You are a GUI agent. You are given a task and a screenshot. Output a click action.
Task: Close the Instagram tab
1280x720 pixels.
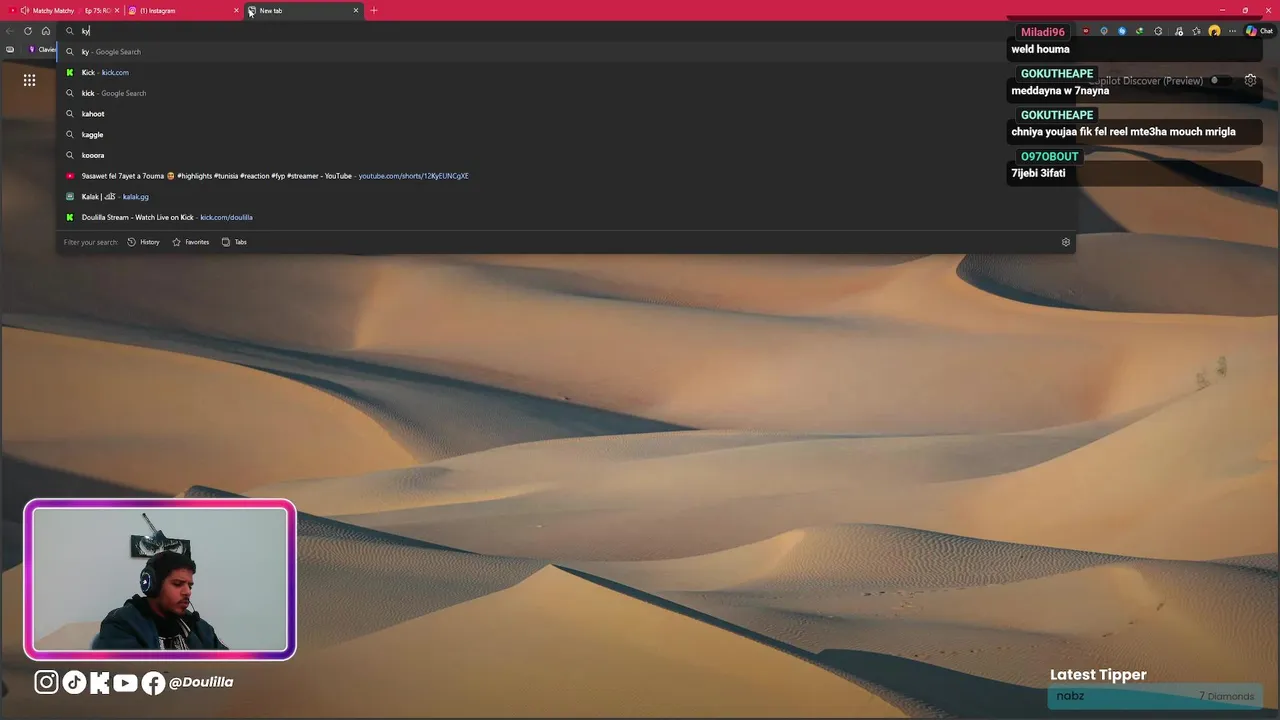[x=236, y=10]
